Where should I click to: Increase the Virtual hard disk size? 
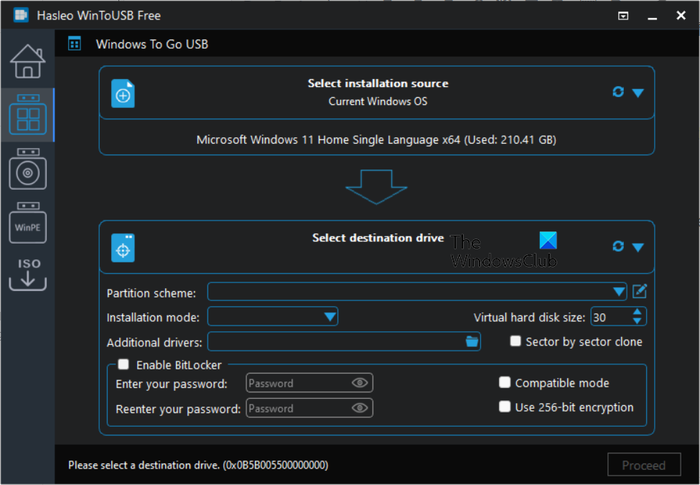tap(637, 312)
